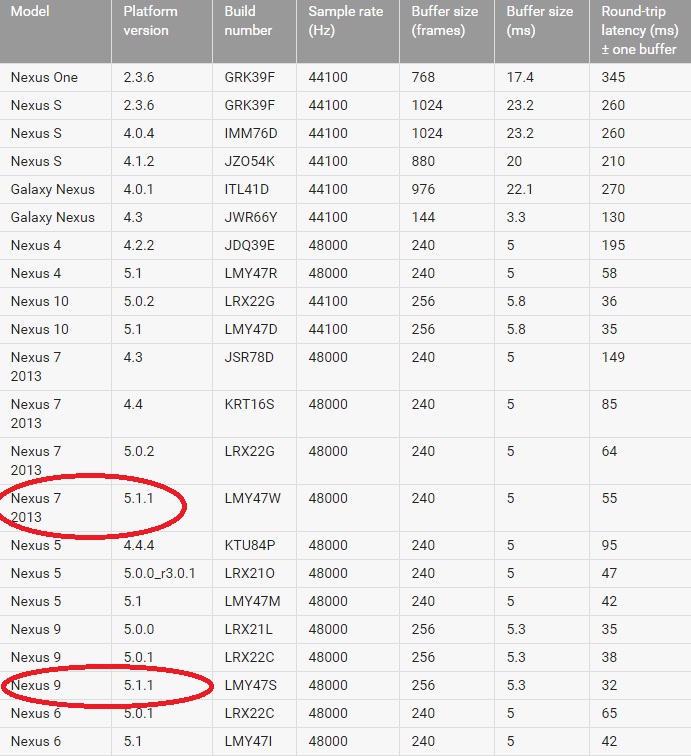Click build number JZO54K
The width and height of the screenshot is (691, 756).
coord(250,161)
